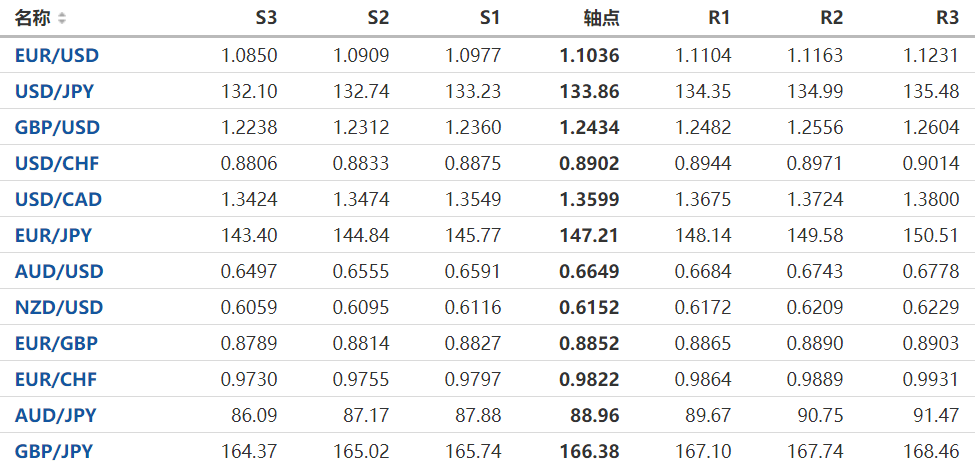This screenshot has height=468, width=975.
Task: Click the EUR/USD pivot value 1.1036
Action: (589, 56)
